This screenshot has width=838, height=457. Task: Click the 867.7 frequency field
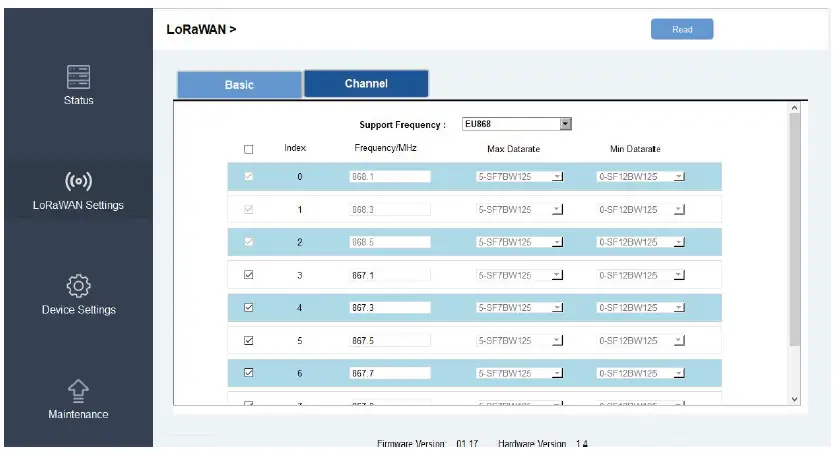pos(390,374)
